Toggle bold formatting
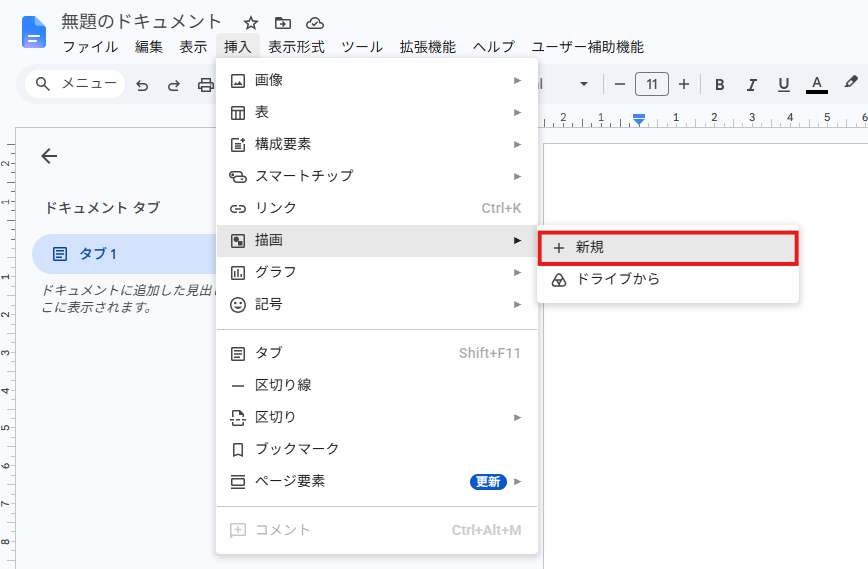 pos(720,85)
